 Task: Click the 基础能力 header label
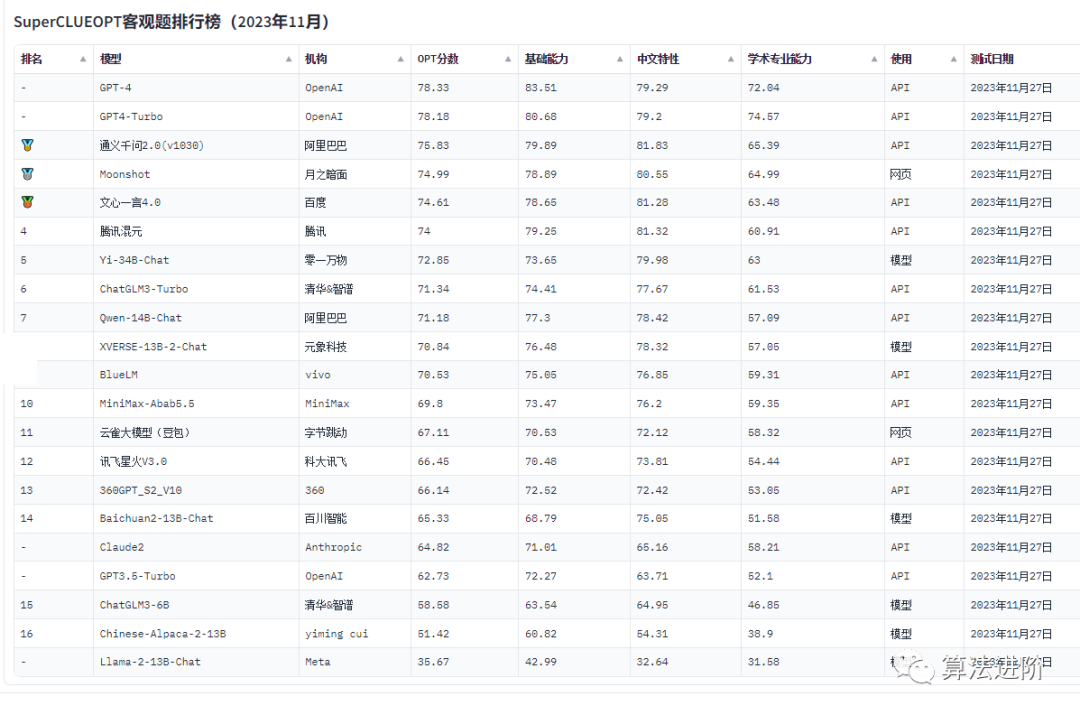(x=546, y=59)
